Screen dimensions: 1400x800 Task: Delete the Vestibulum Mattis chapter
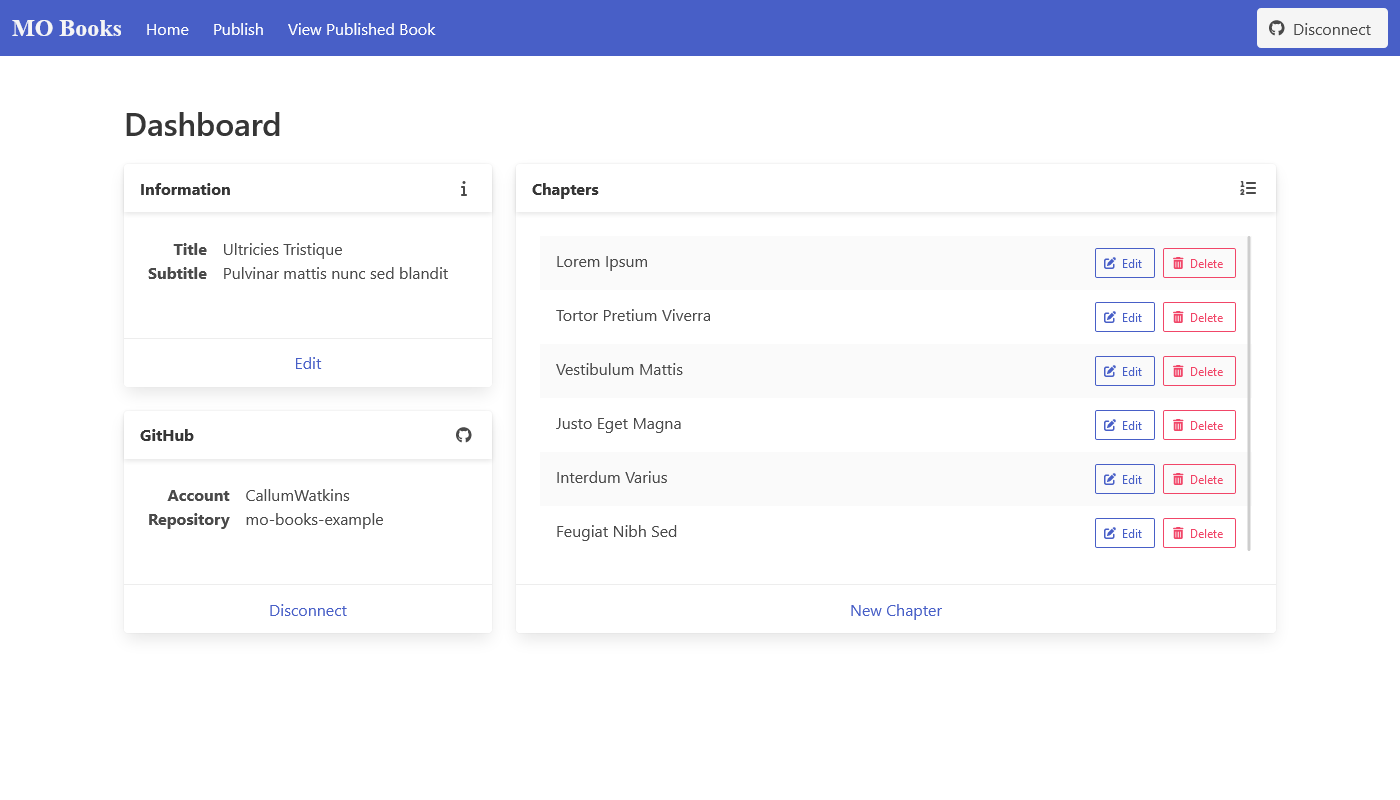coord(1199,371)
